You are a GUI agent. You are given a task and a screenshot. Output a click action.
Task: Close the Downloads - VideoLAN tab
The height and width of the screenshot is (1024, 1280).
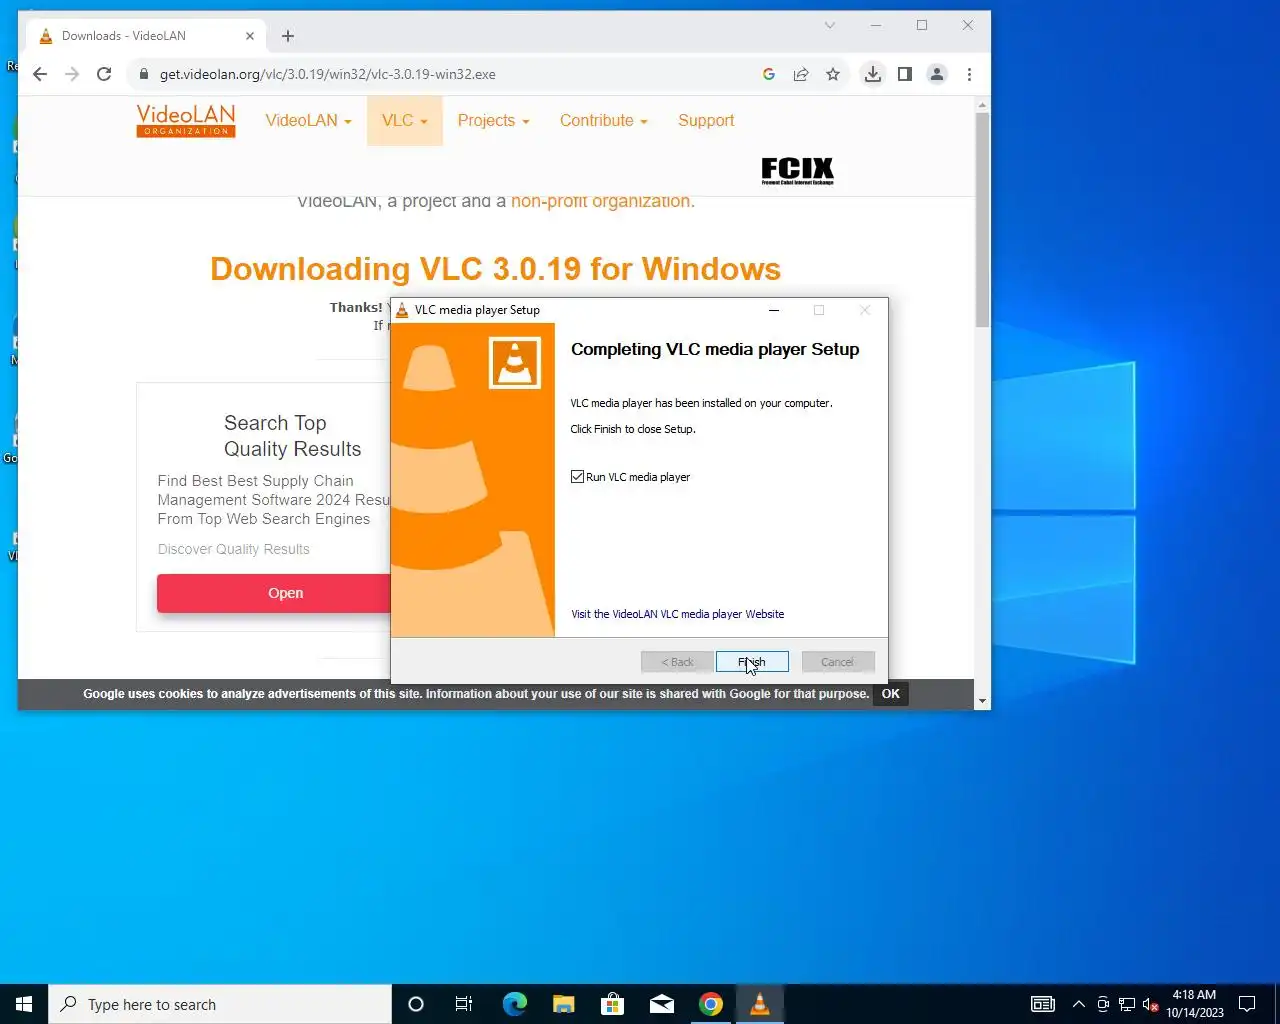click(250, 36)
